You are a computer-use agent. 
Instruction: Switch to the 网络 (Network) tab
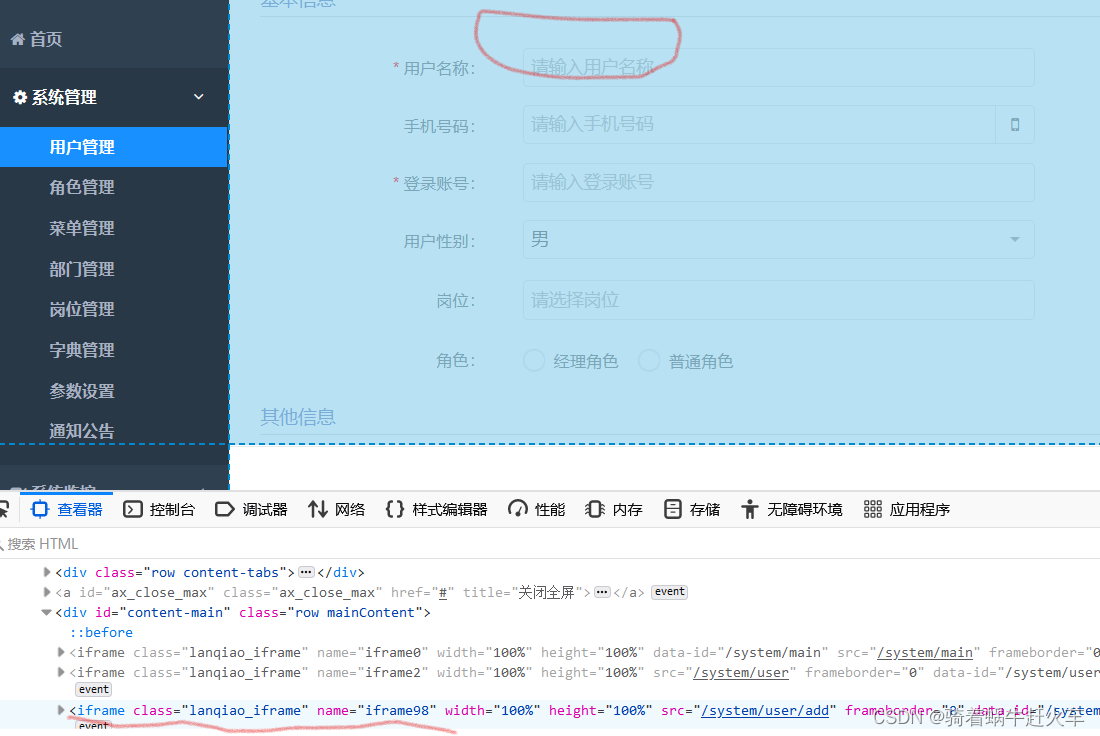click(x=335, y=509)
